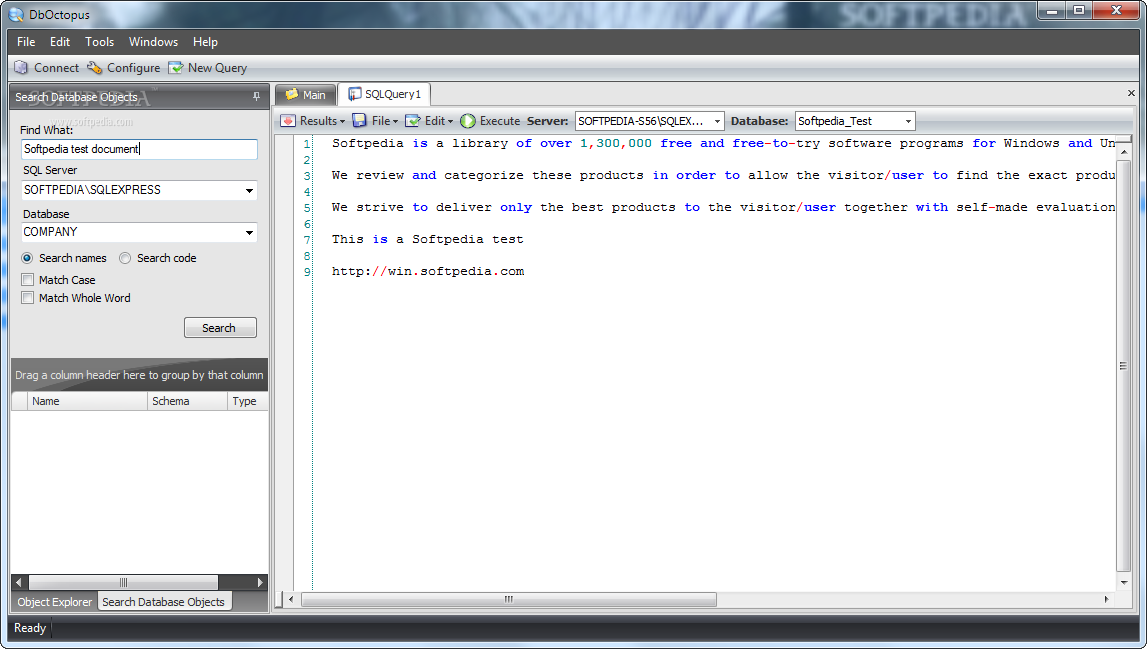
Task: Open the Results dropdown arrow
Action: click(342, 121)
